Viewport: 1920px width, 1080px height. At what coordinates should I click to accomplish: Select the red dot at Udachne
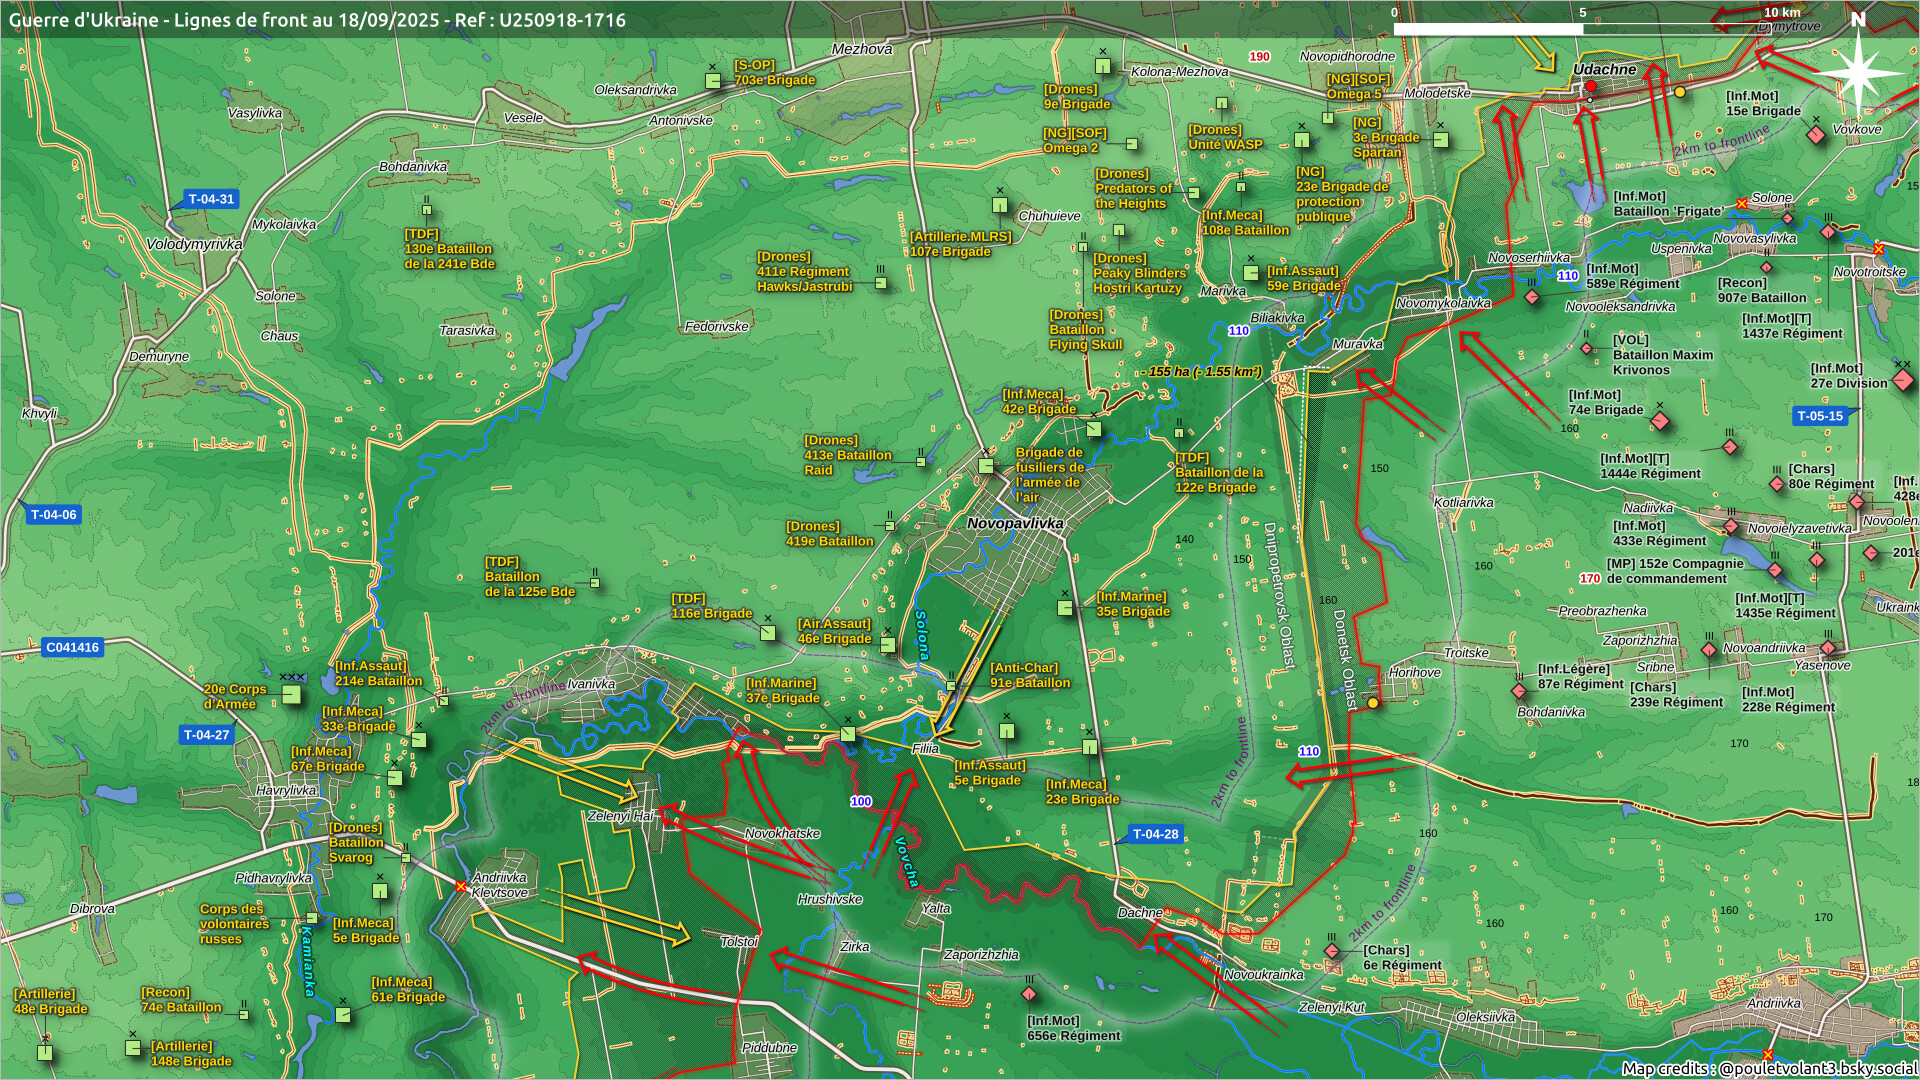1591,87
